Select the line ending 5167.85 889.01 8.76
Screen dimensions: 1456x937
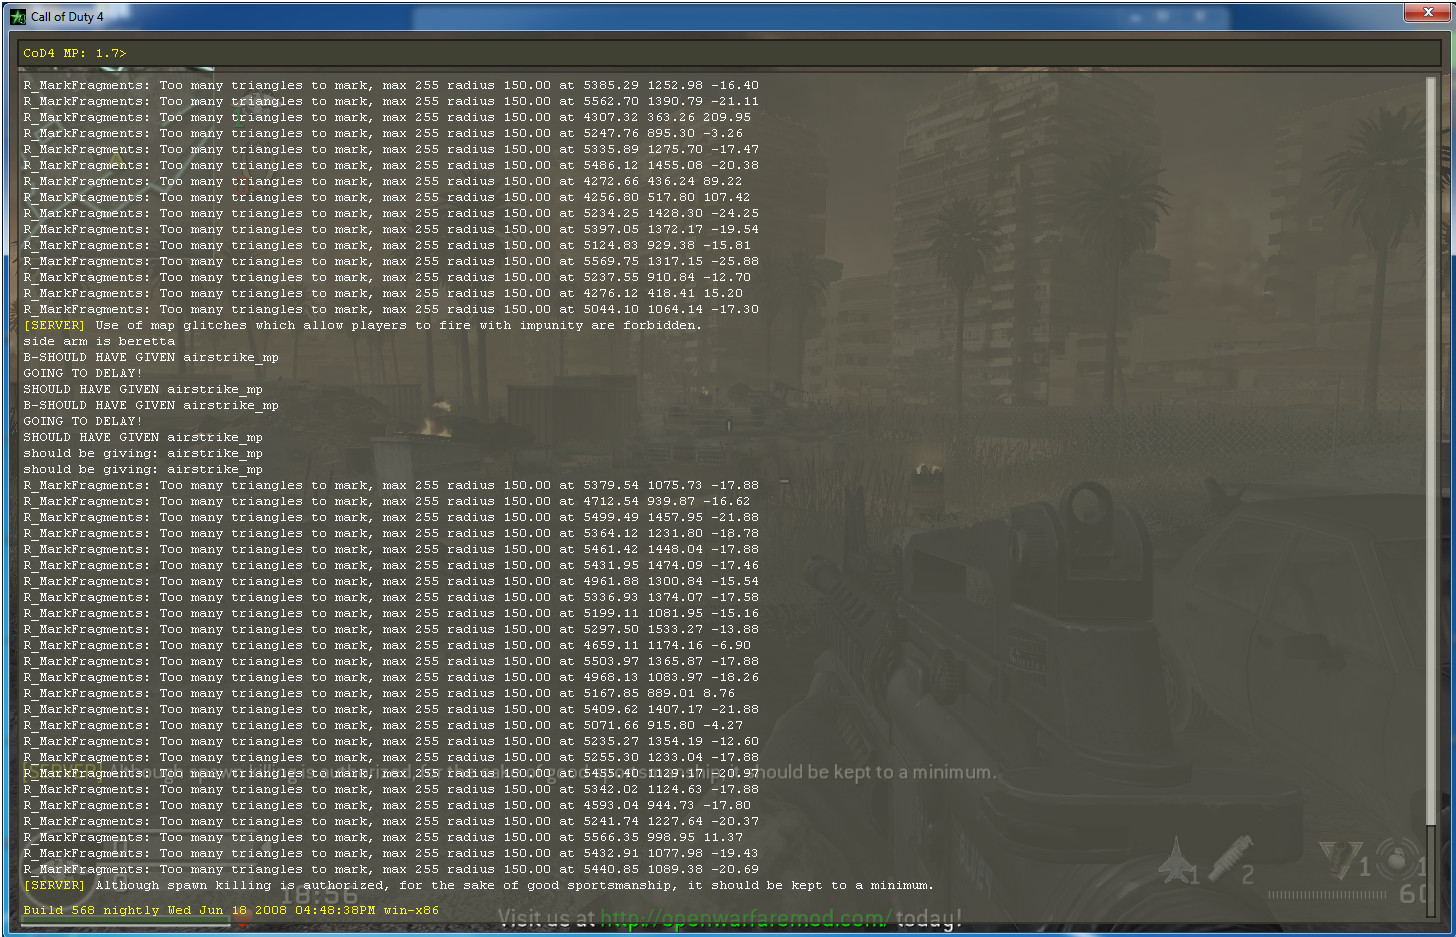pos(379,693)
